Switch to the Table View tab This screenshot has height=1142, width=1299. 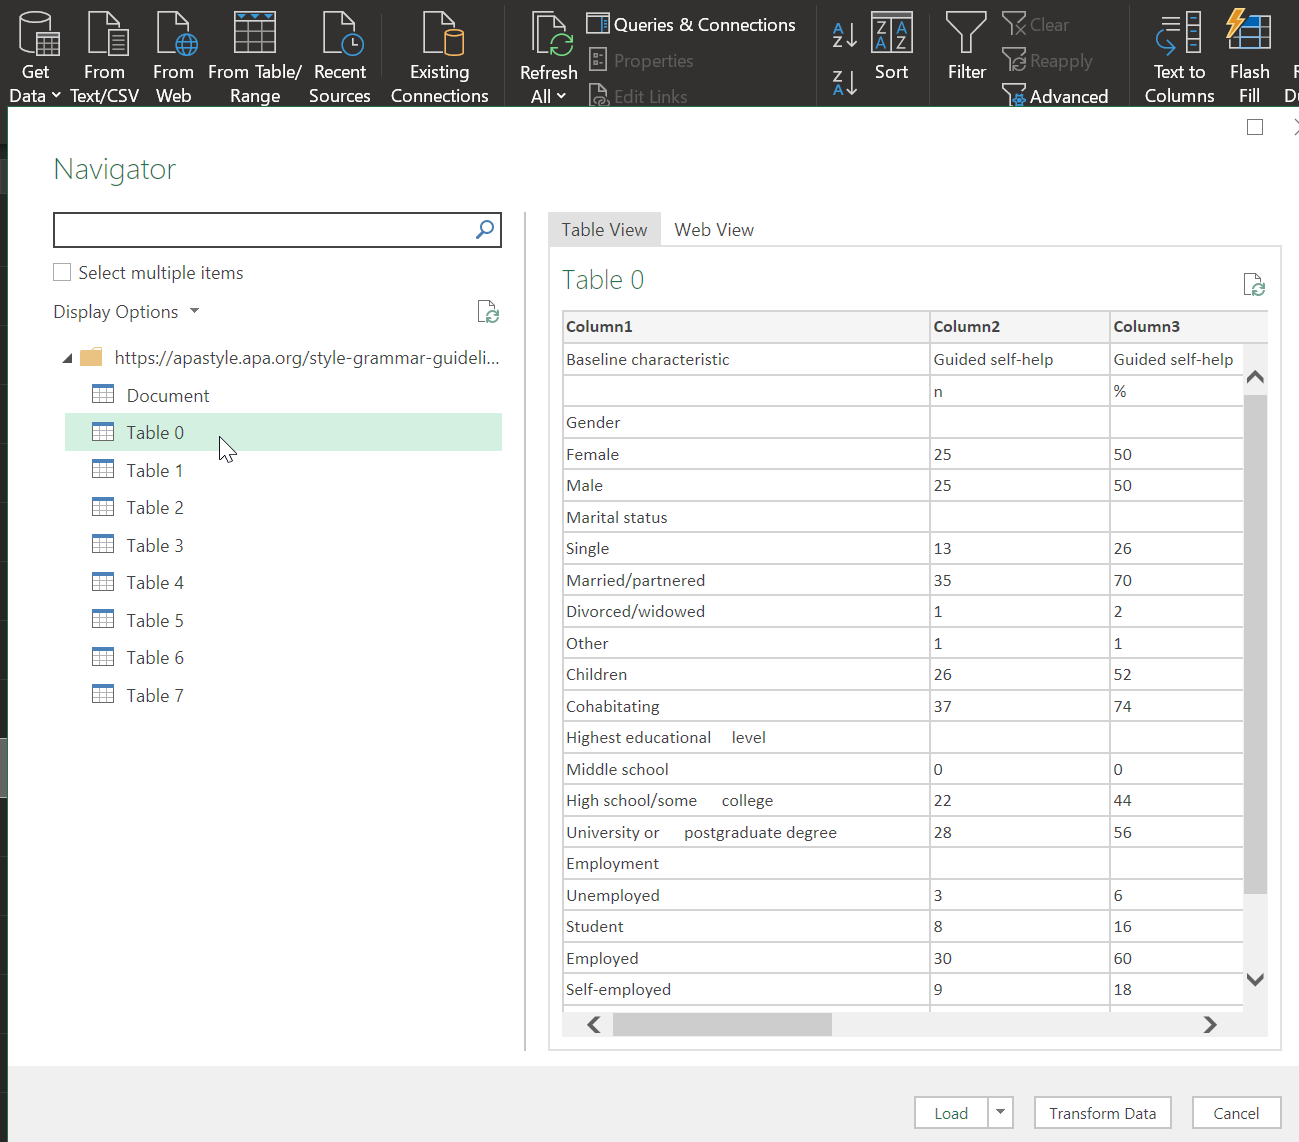pos(604,229)
